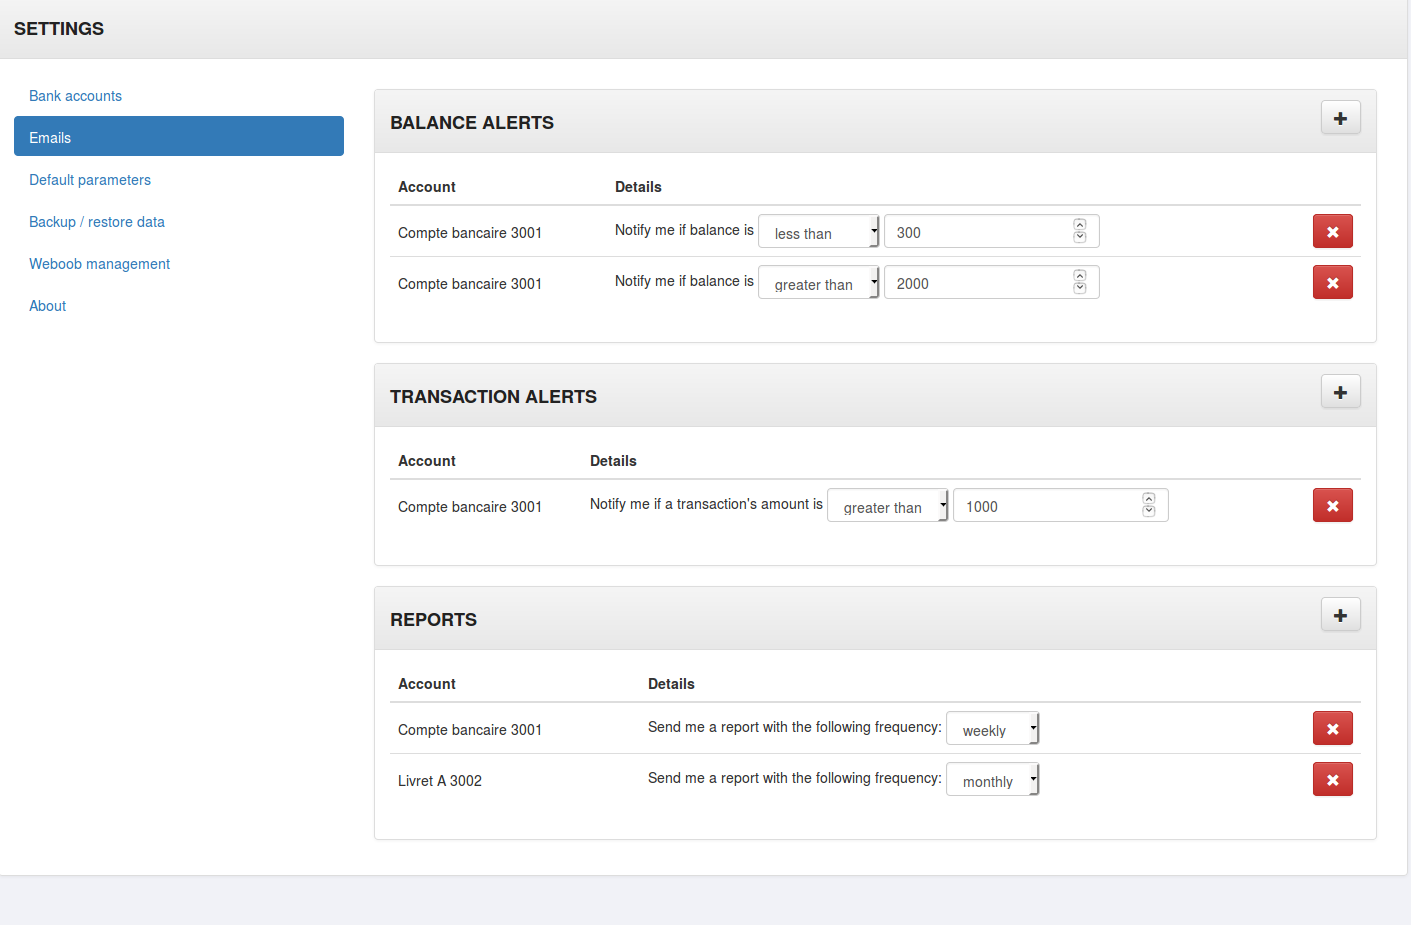Click the 'Livret A 3002' account name
This screenshot has height=925, width=1411.
point(440,781)
